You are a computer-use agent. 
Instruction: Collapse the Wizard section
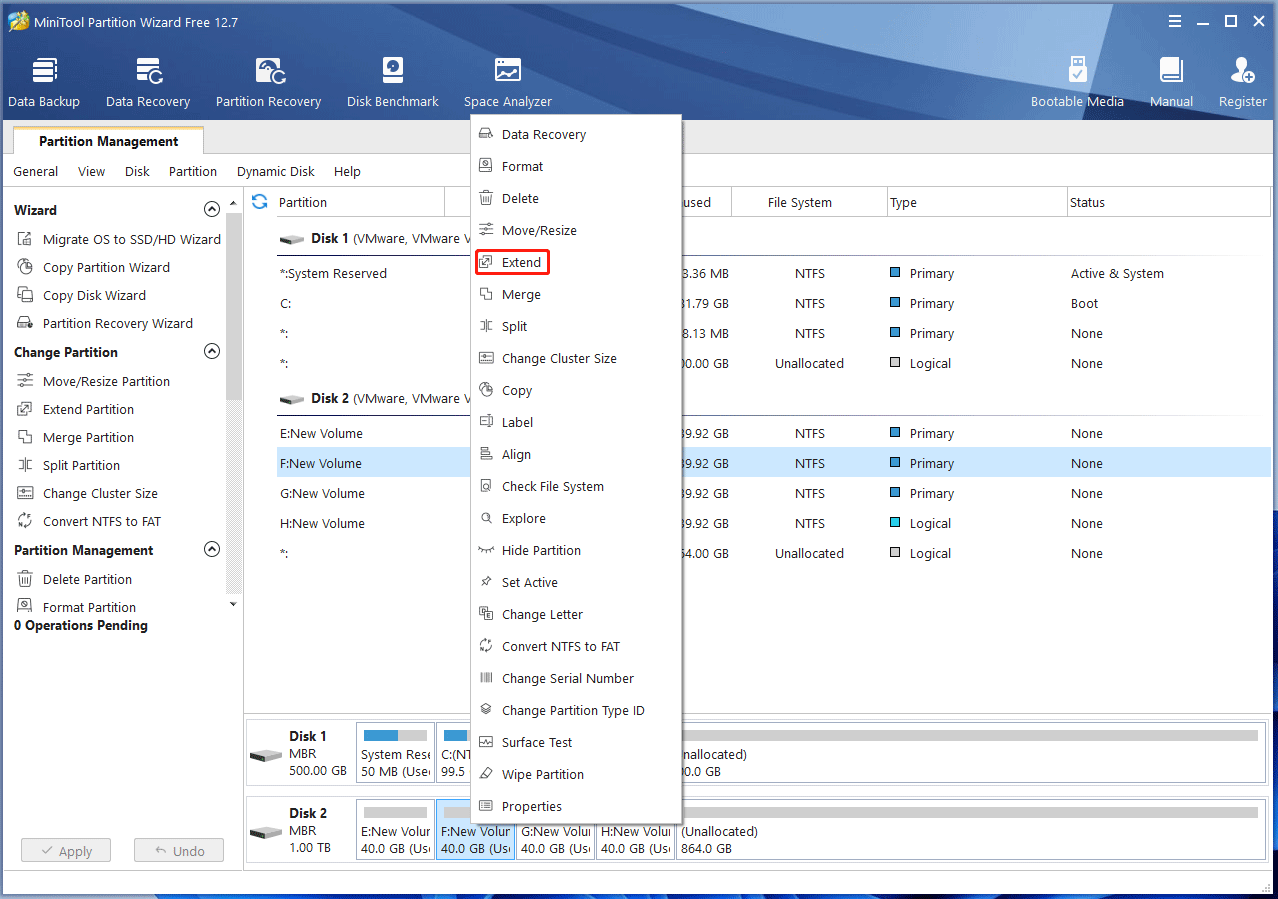pos(211,210)
